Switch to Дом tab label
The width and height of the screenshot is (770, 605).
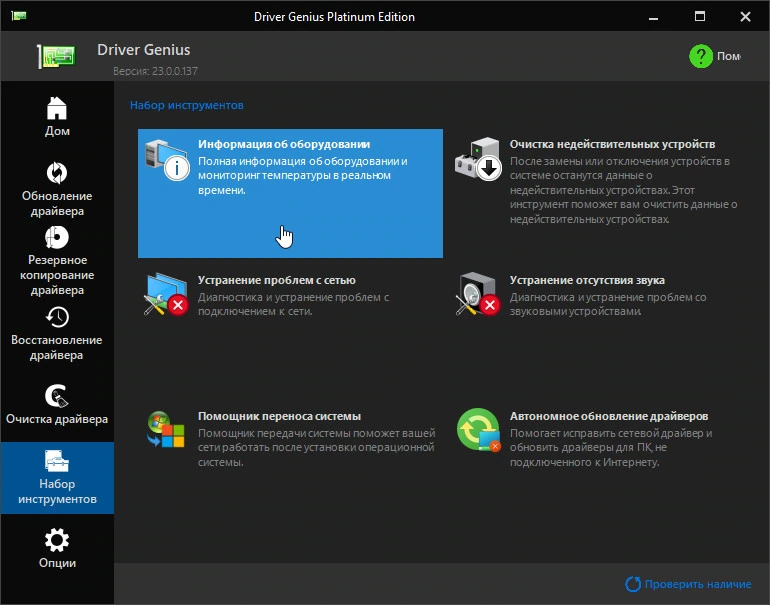[57, 131]
